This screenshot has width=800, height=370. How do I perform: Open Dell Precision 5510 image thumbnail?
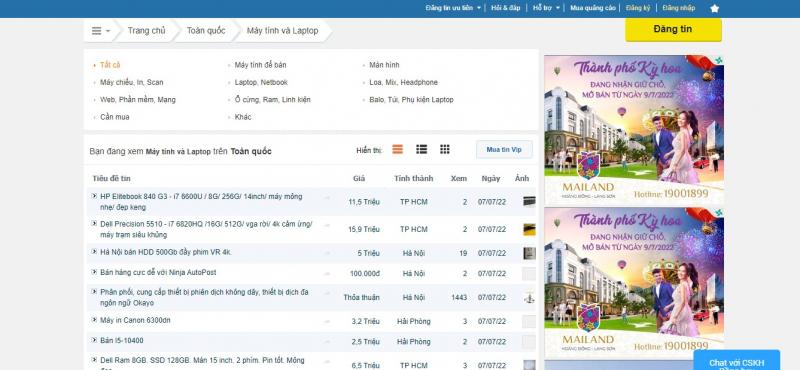tap(530, 229)
